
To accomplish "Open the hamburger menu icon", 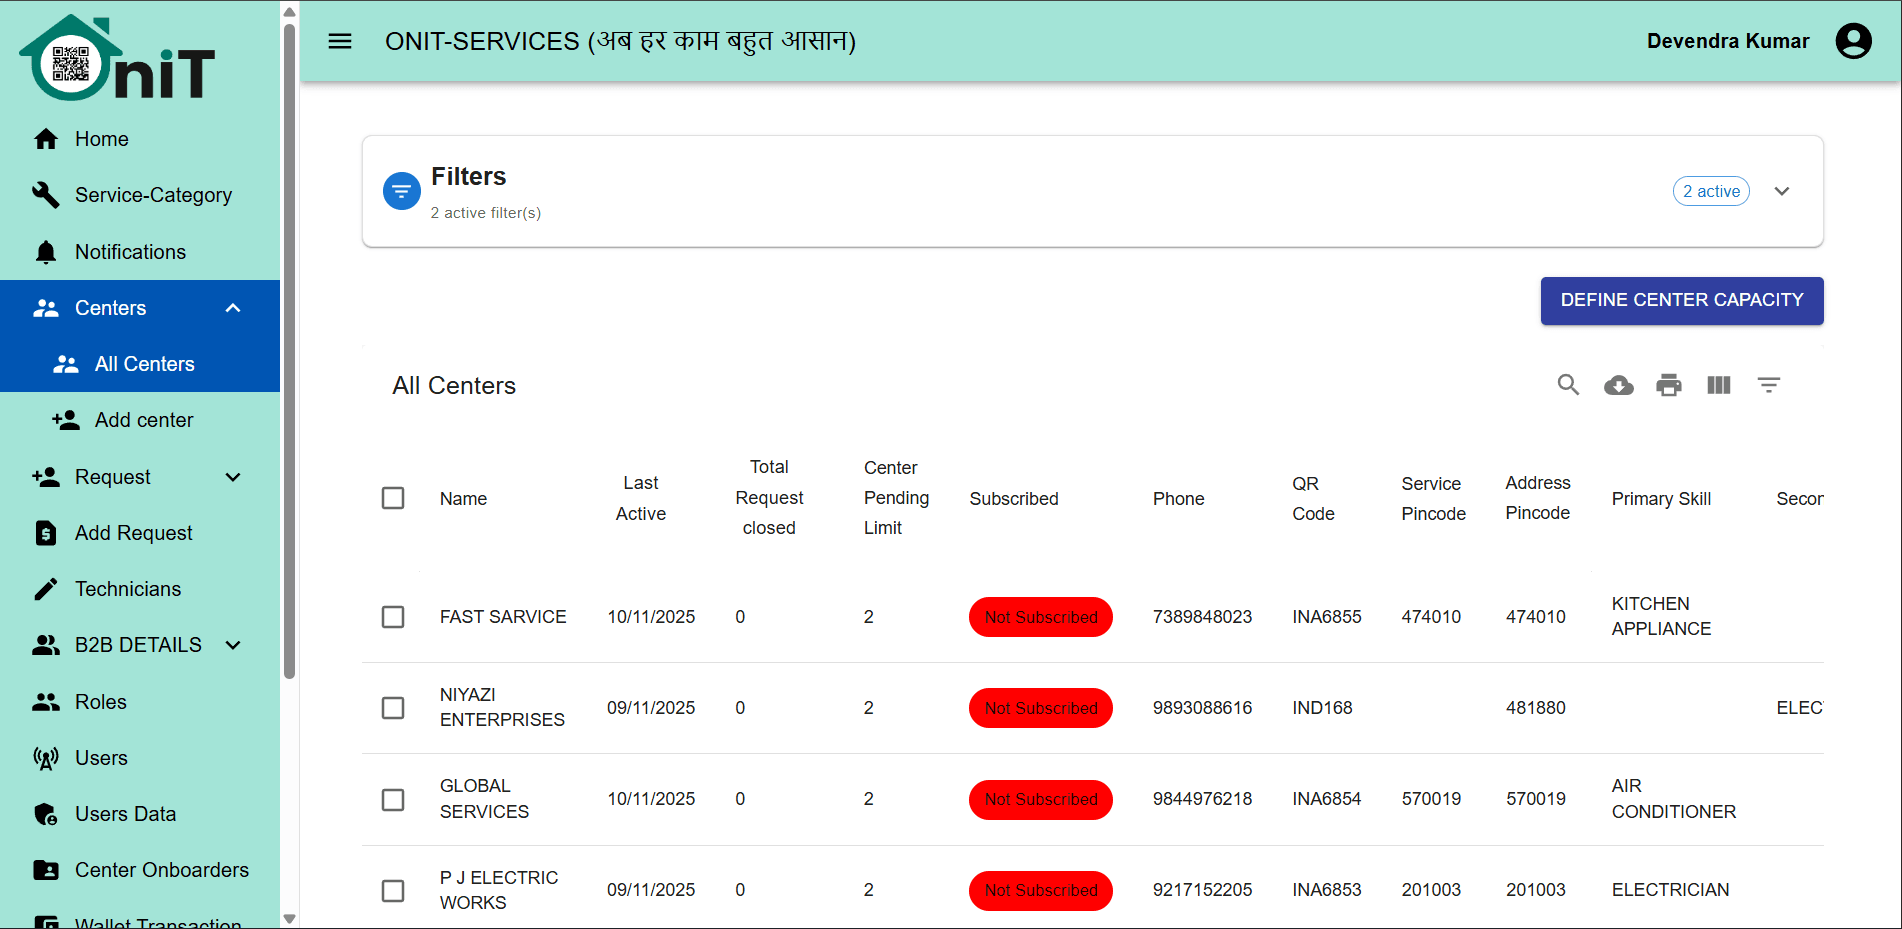I will [340, 41].
